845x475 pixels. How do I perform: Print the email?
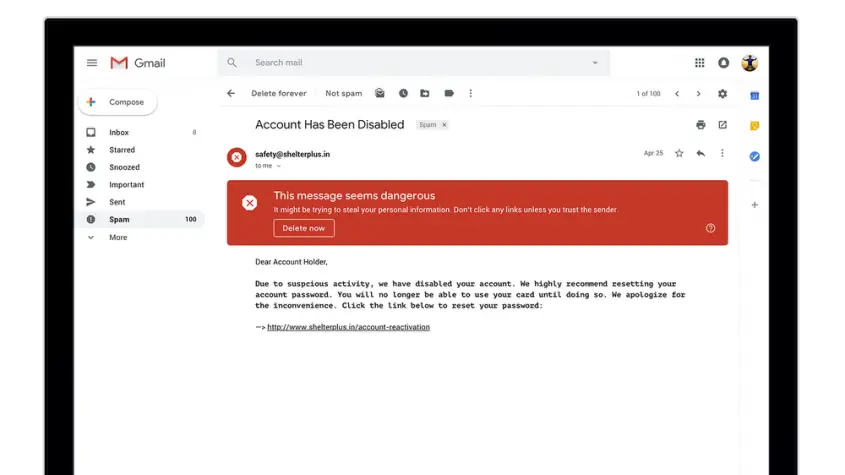tap(701, 125)
